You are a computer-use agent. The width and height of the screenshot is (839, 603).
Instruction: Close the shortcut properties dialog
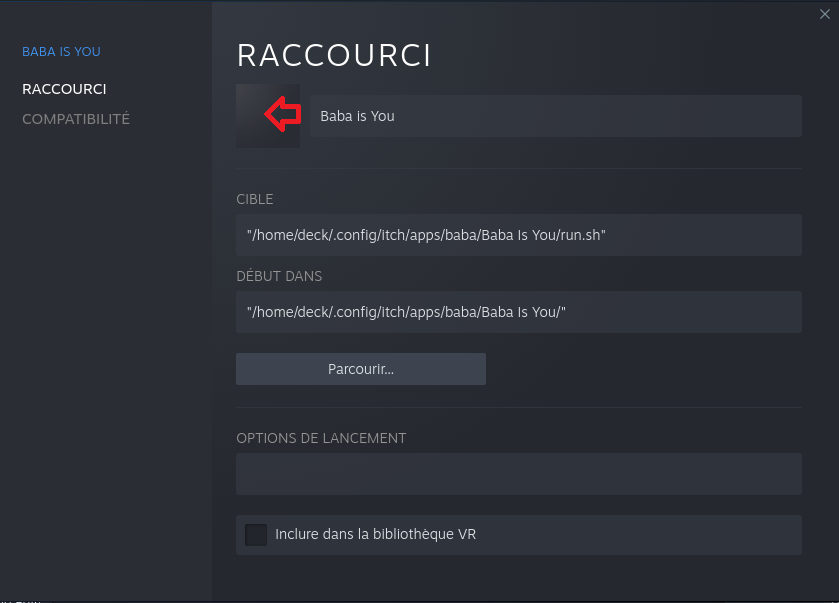click(825, 14)
